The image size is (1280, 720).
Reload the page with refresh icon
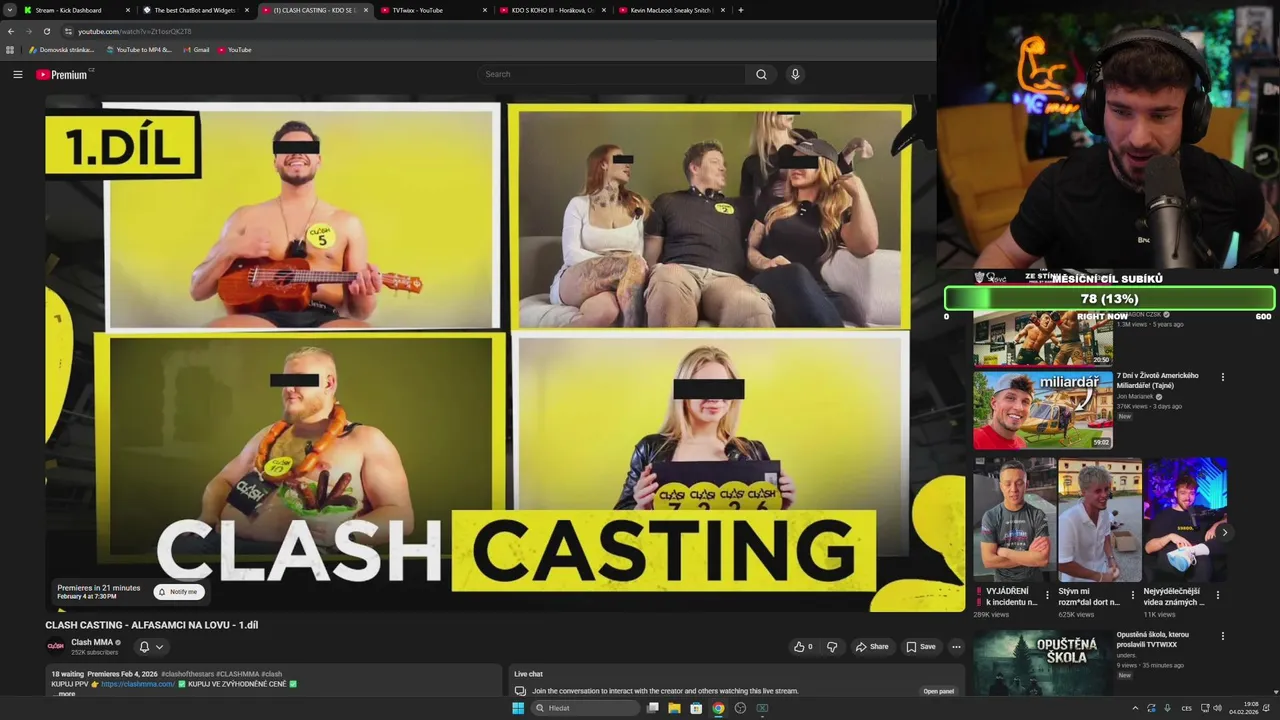(x=46, y=31)
